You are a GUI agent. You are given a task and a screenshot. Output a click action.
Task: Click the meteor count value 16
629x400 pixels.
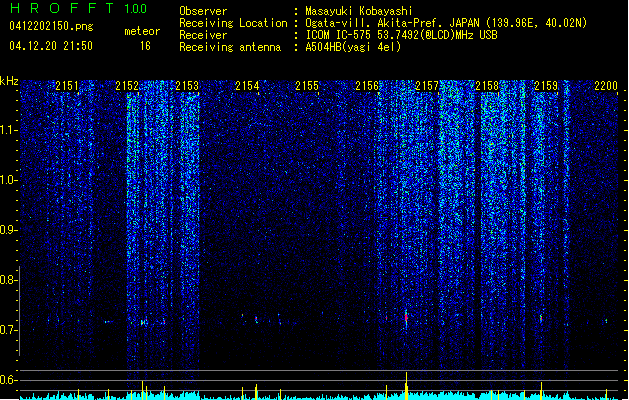(x=145, y=46)
